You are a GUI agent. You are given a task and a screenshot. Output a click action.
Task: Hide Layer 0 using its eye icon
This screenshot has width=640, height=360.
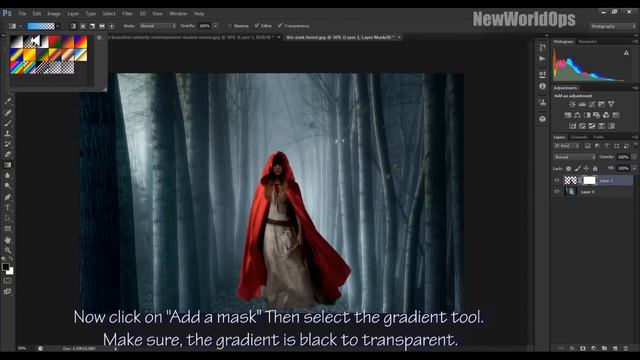pos(557,191)
